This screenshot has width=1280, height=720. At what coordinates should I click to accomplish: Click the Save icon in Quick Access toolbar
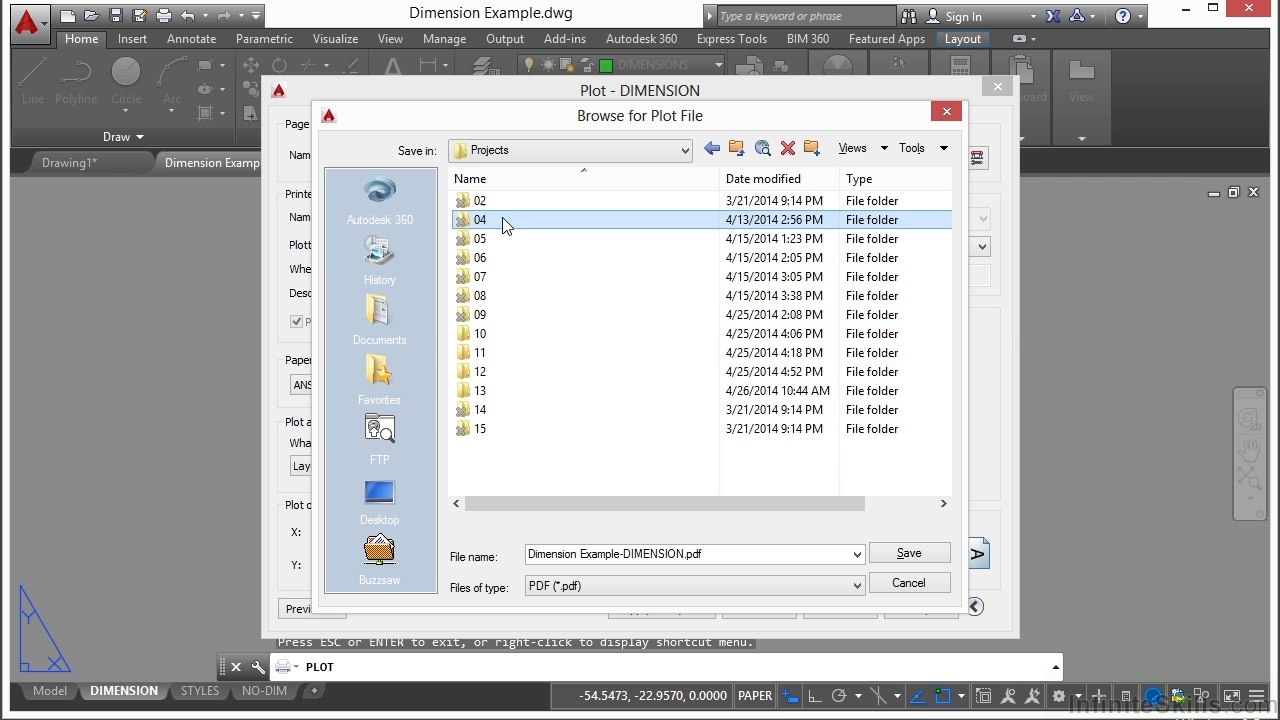(x=116, y=16)
